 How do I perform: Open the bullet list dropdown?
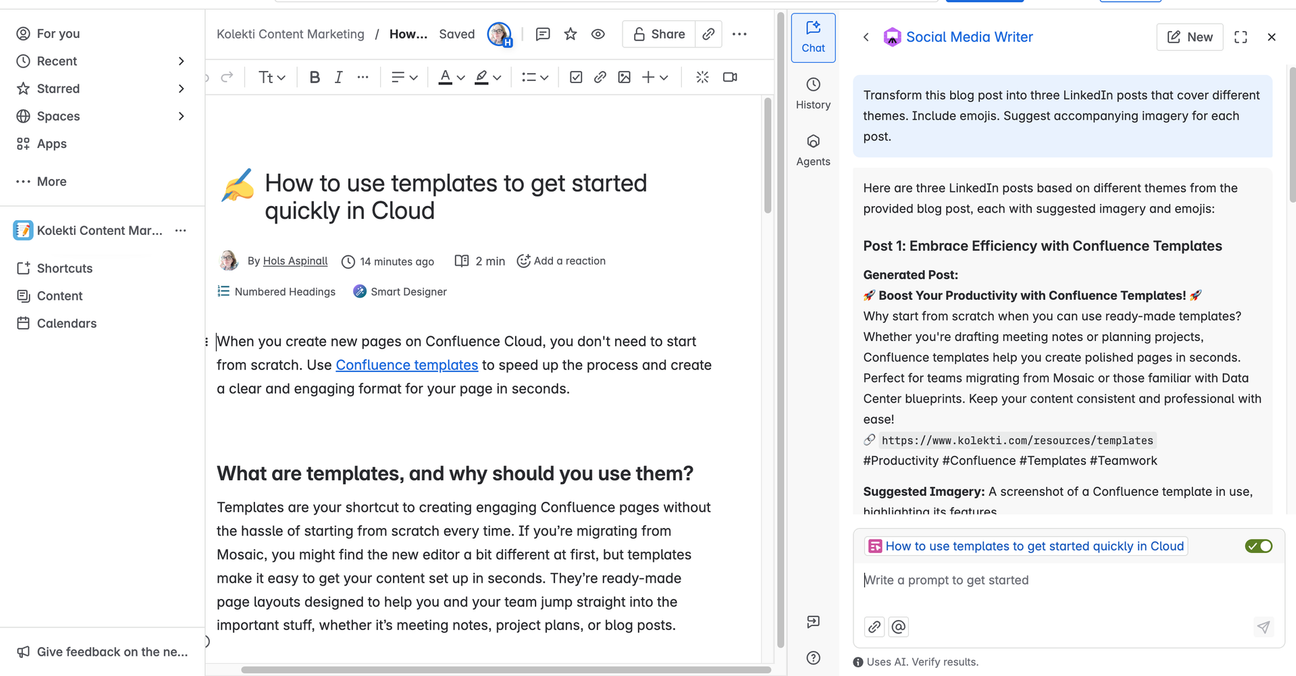click(535, 77)
